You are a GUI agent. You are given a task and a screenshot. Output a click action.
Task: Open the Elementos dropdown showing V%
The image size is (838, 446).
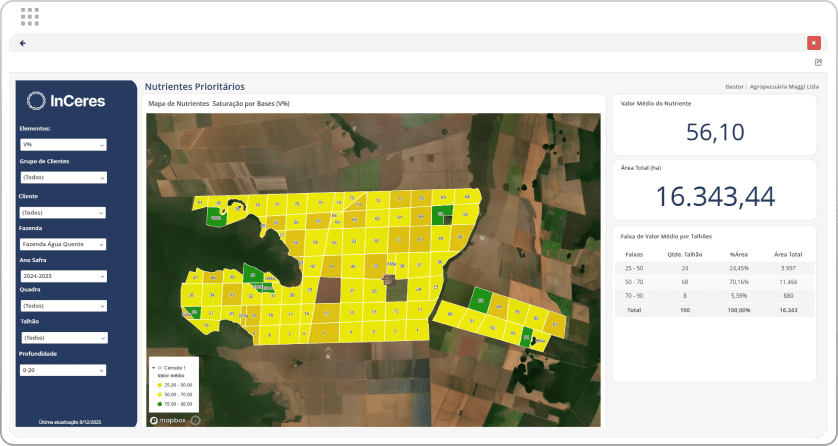[63, 145]
